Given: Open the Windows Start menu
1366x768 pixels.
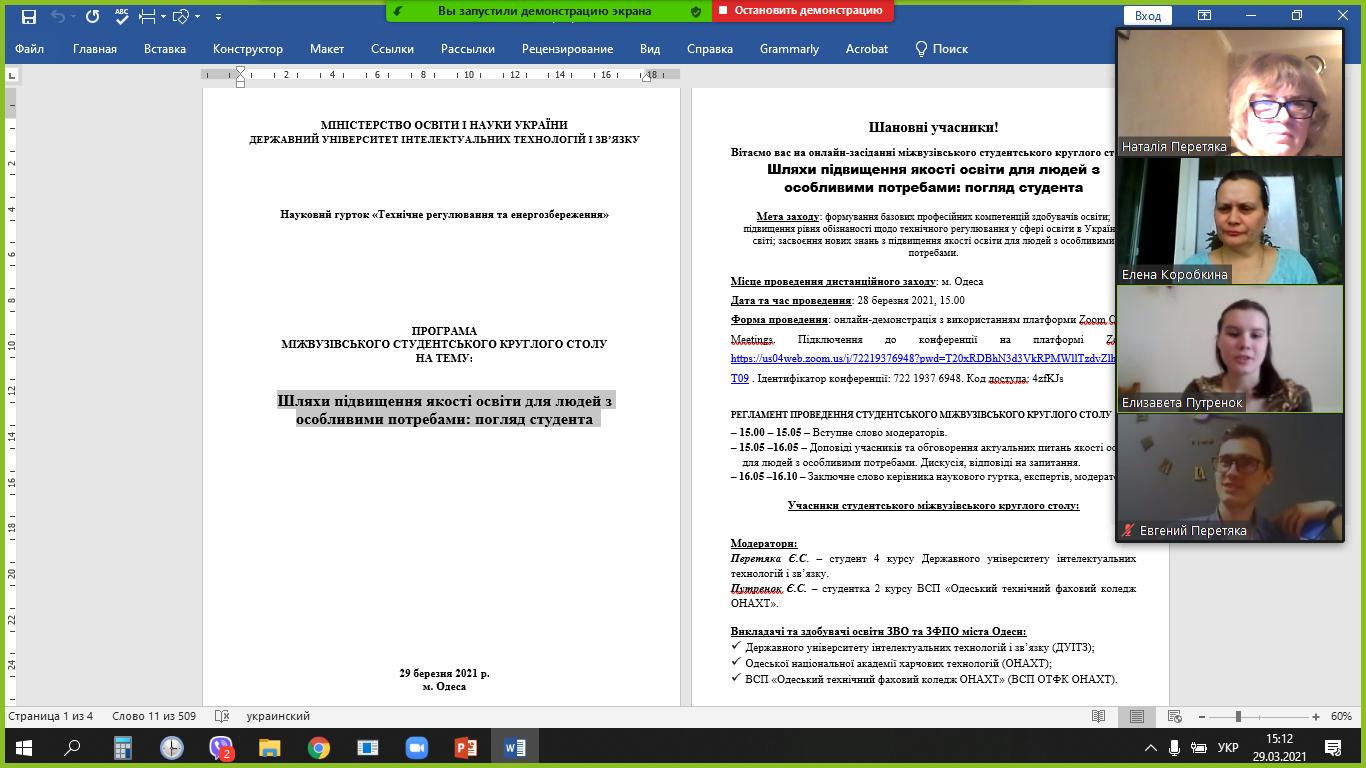Looking at the screenshot, I should 24,748.
